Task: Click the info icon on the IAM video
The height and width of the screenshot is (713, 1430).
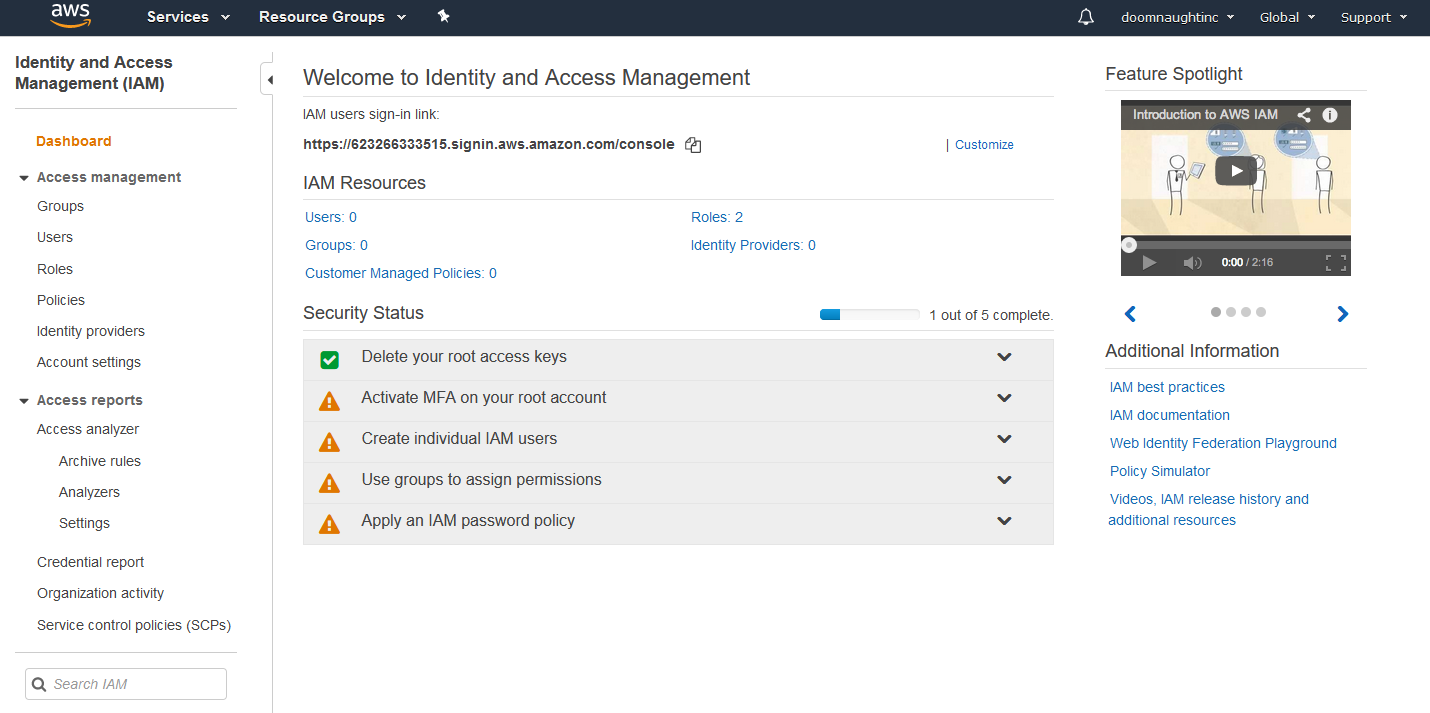Action: (x=1330, y=115)
